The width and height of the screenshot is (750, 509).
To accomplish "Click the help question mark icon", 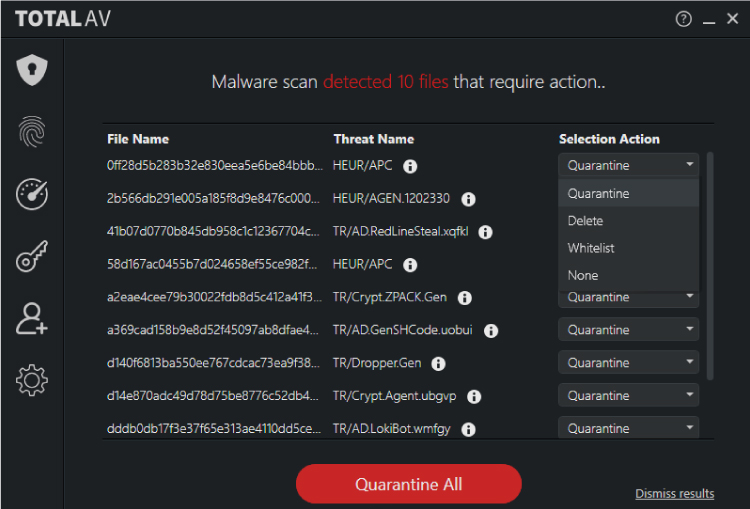I will point(684,19).
